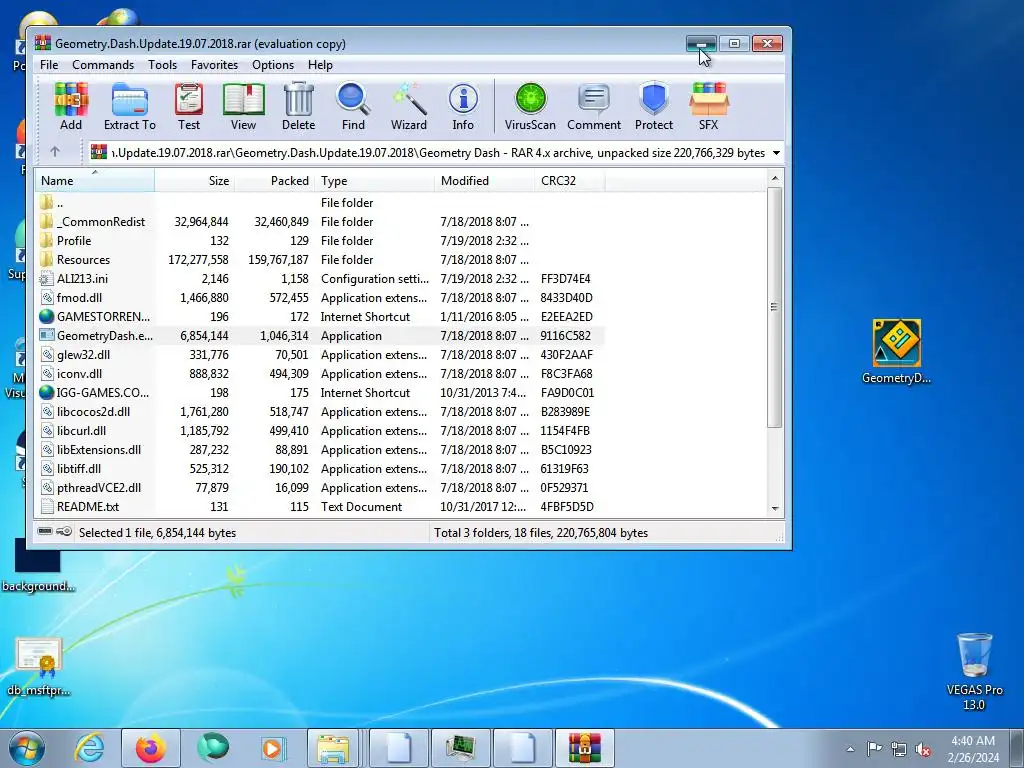
Task: Click the Find toolbar icon
Action: [x=353, y=106]
